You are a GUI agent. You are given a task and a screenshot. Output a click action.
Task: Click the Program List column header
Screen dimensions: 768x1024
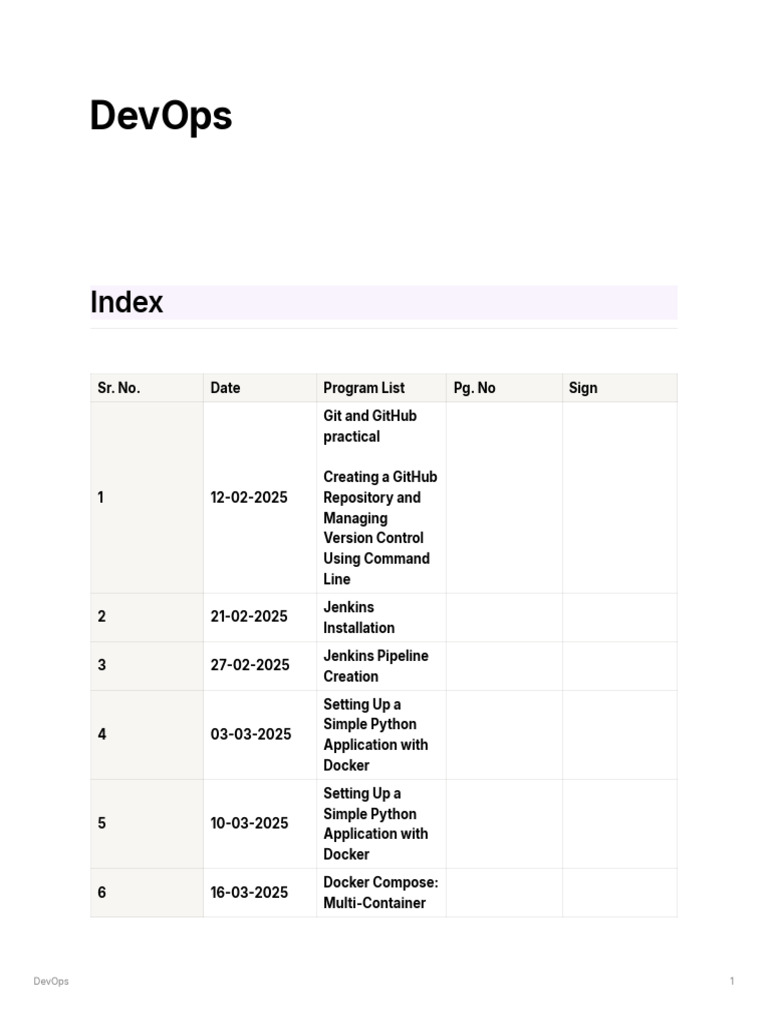pyautogui.click(x=364, y=388)
